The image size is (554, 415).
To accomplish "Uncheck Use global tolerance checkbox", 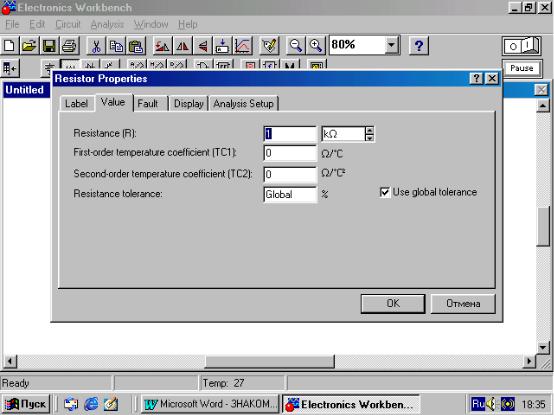I will 384,192.
